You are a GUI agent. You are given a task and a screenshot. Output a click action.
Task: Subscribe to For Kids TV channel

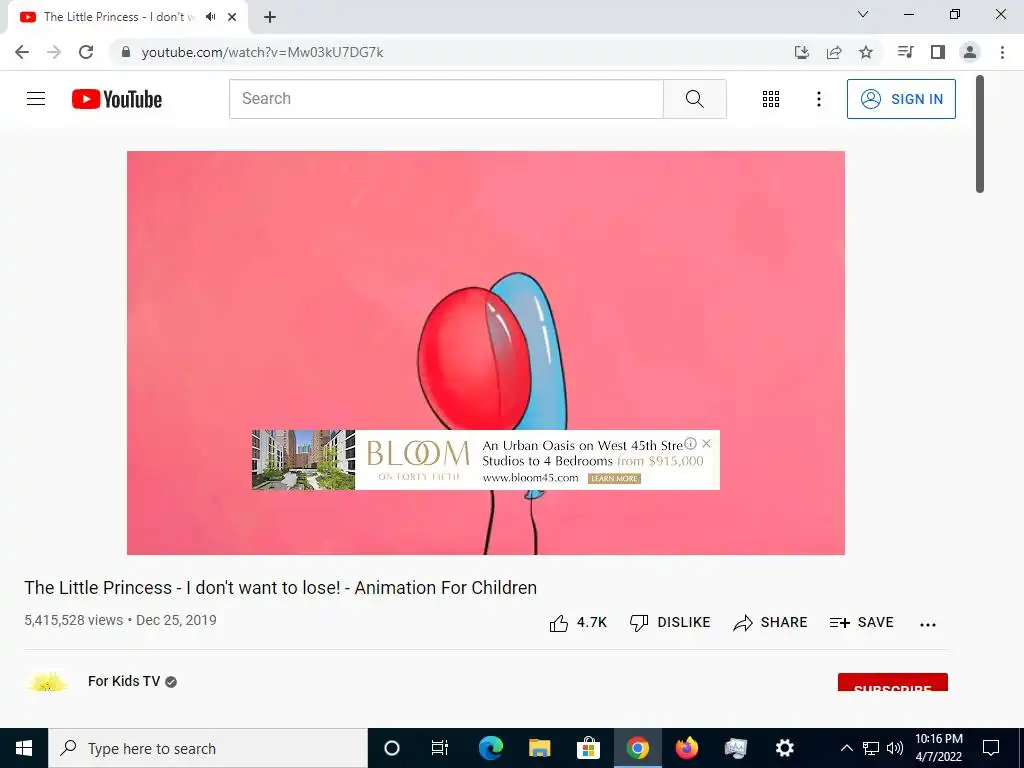[893, 682]
